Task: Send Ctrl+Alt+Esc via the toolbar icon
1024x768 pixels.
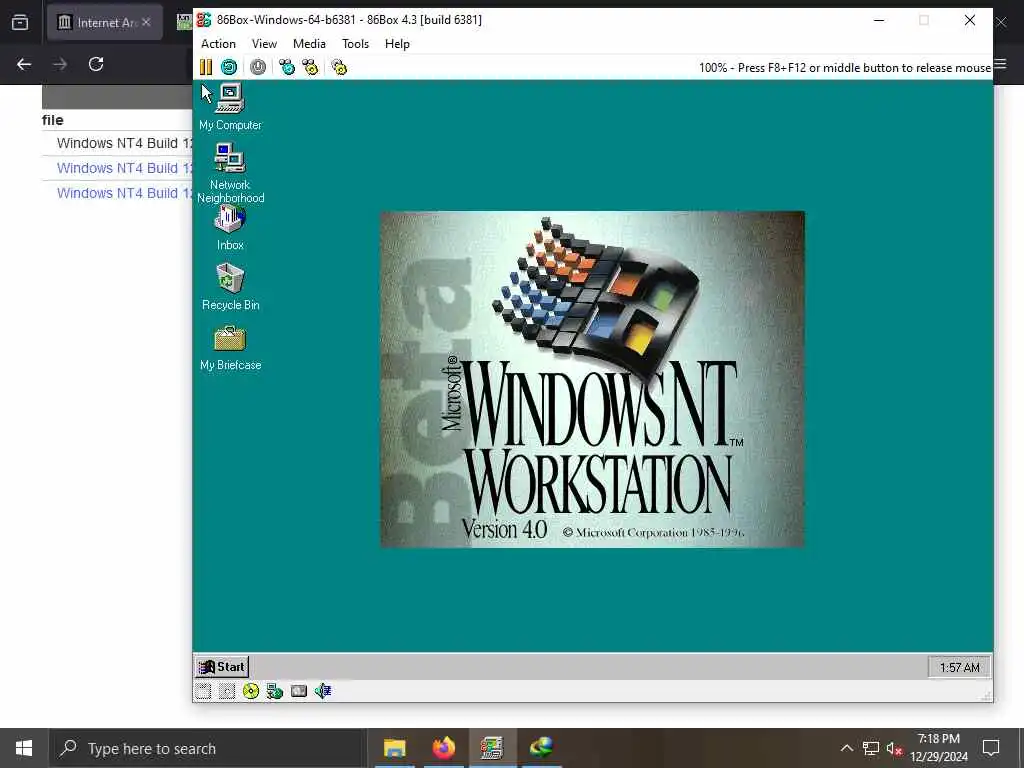Action: 310,67
